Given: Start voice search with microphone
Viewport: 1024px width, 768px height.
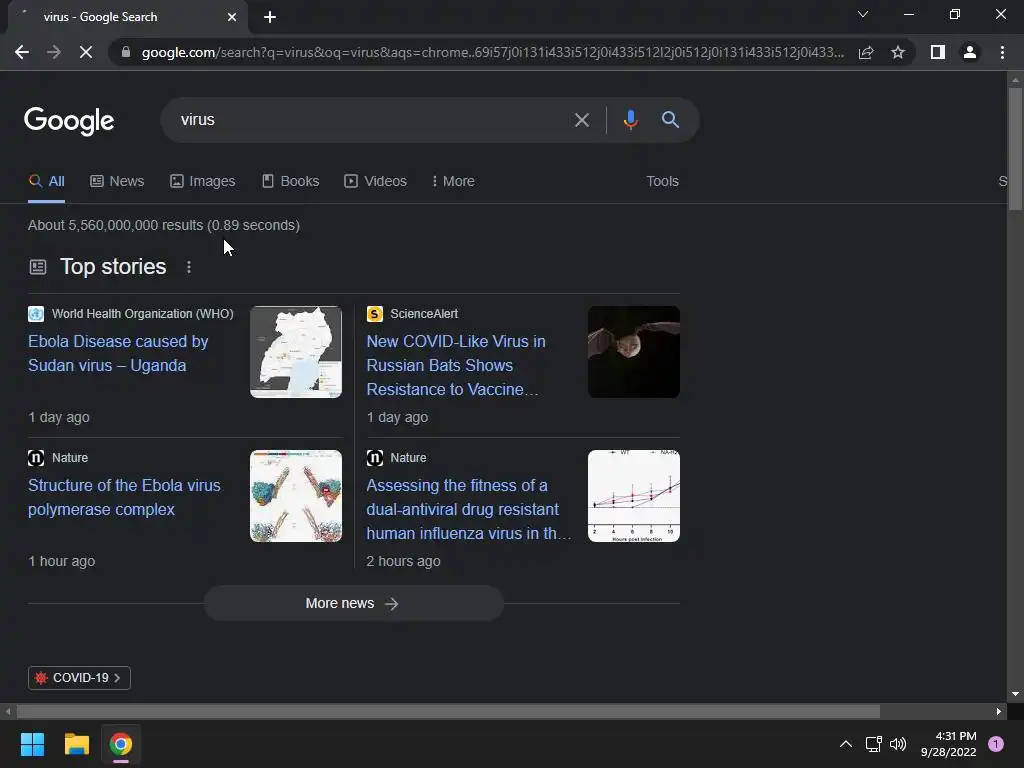Looking at the screenshot, I should click(x=630, y=120).
